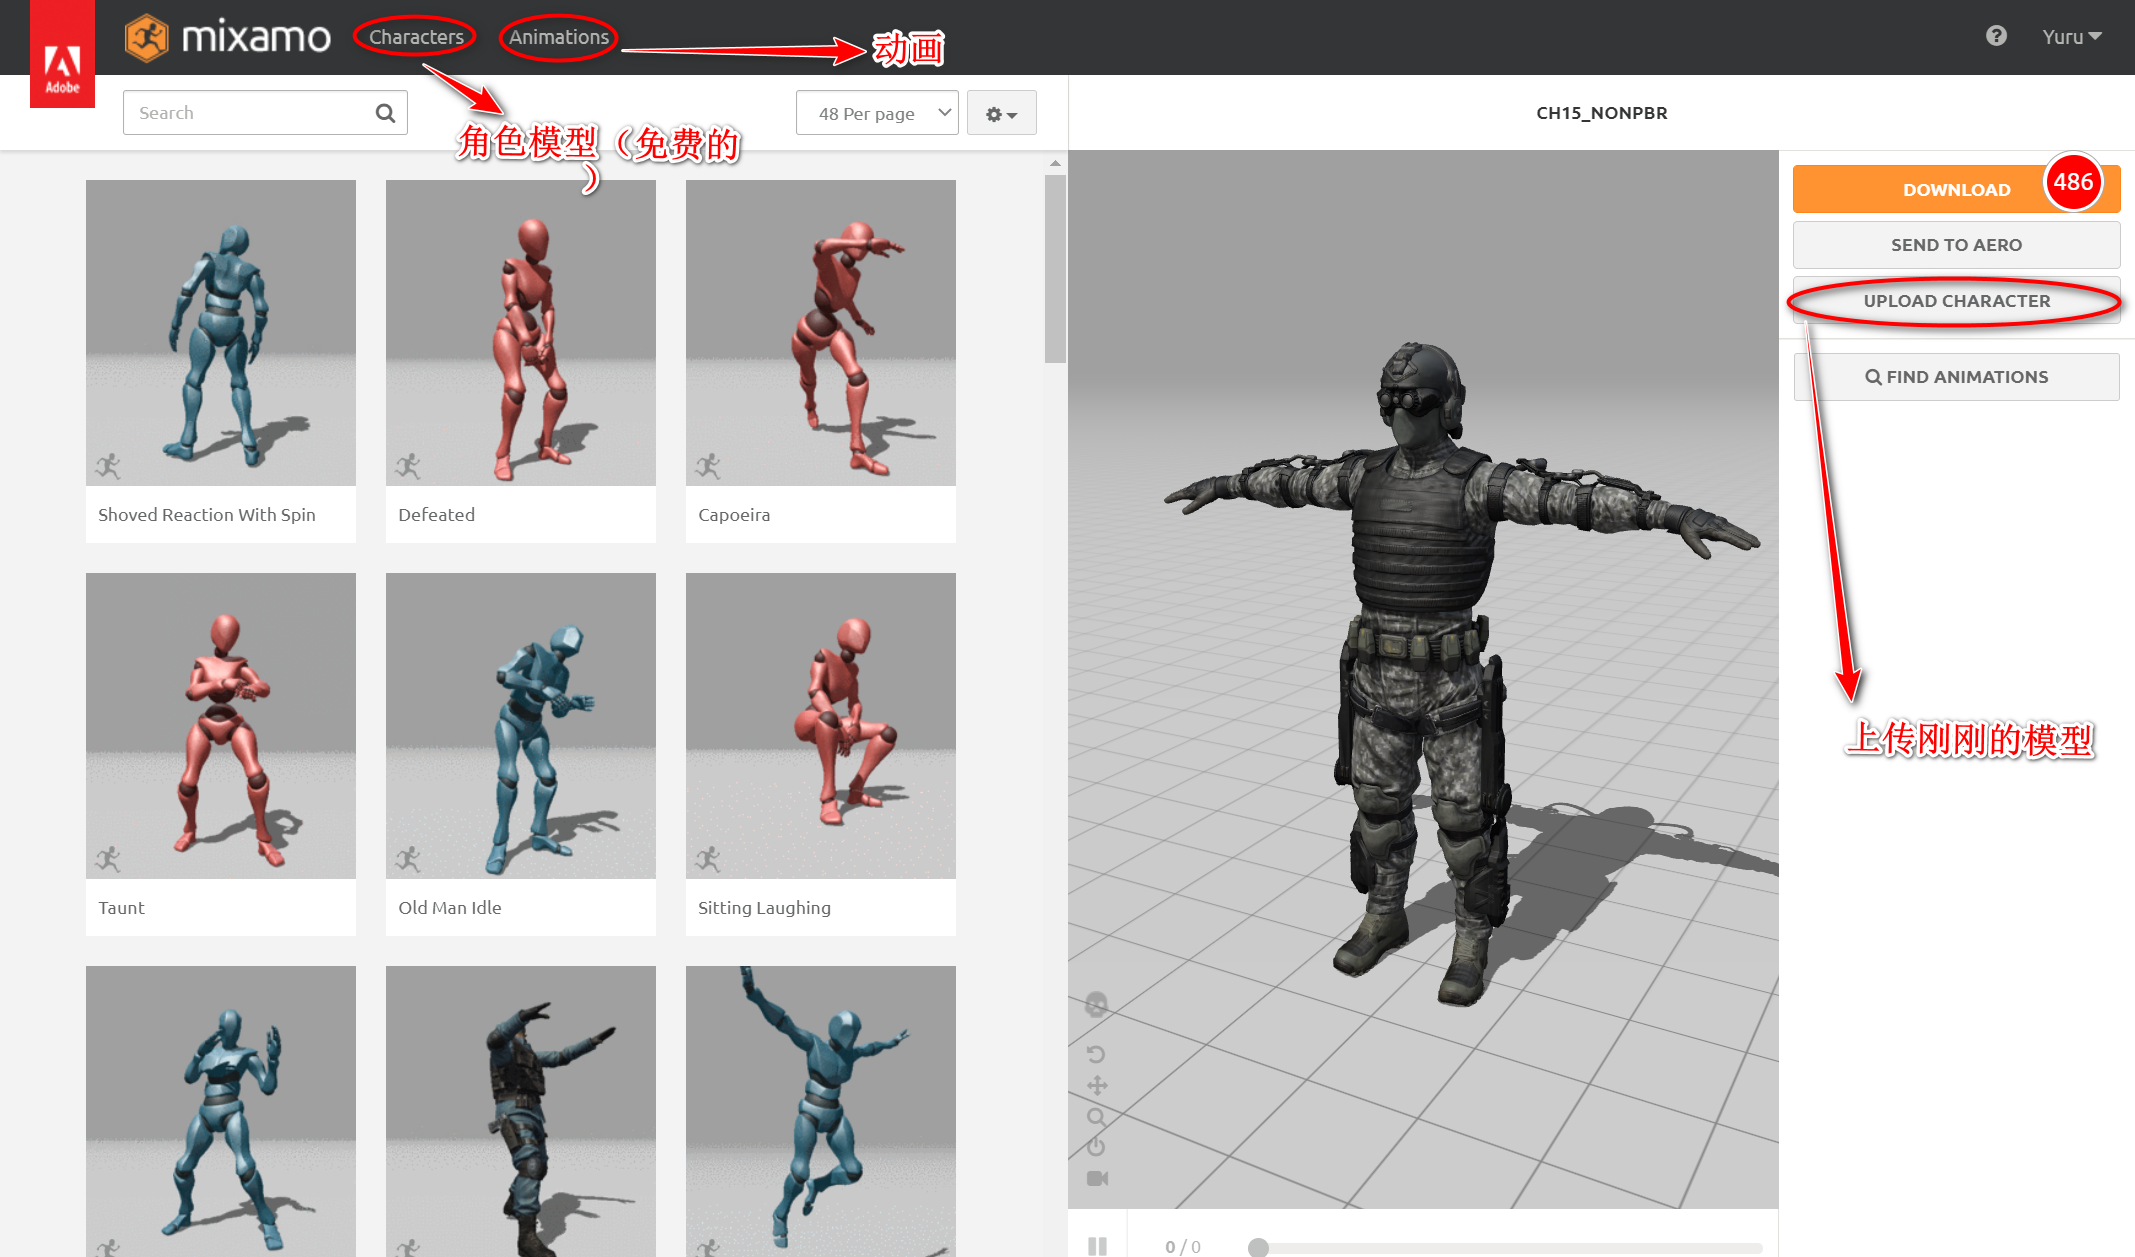The height and width of the screenshot is (1257, 2135).
Task: Click the reset camera power icon
Action: tap(1096, 1146)
